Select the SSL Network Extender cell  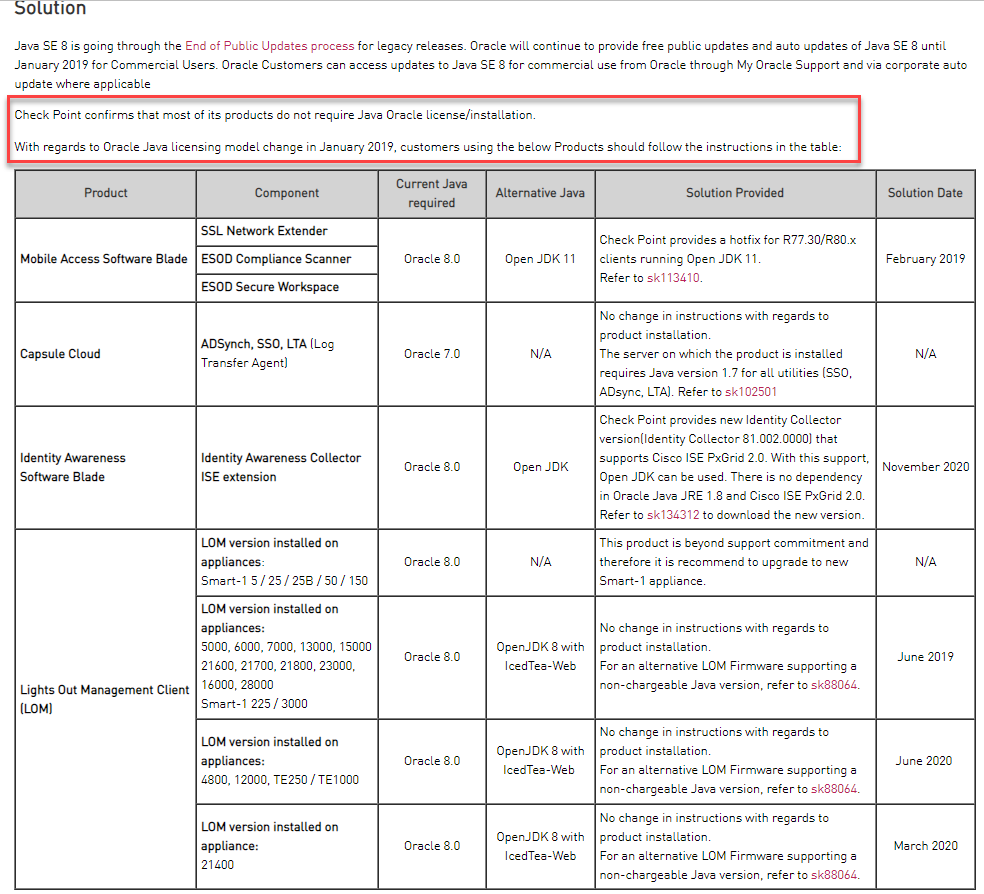[x=264, y=231]
